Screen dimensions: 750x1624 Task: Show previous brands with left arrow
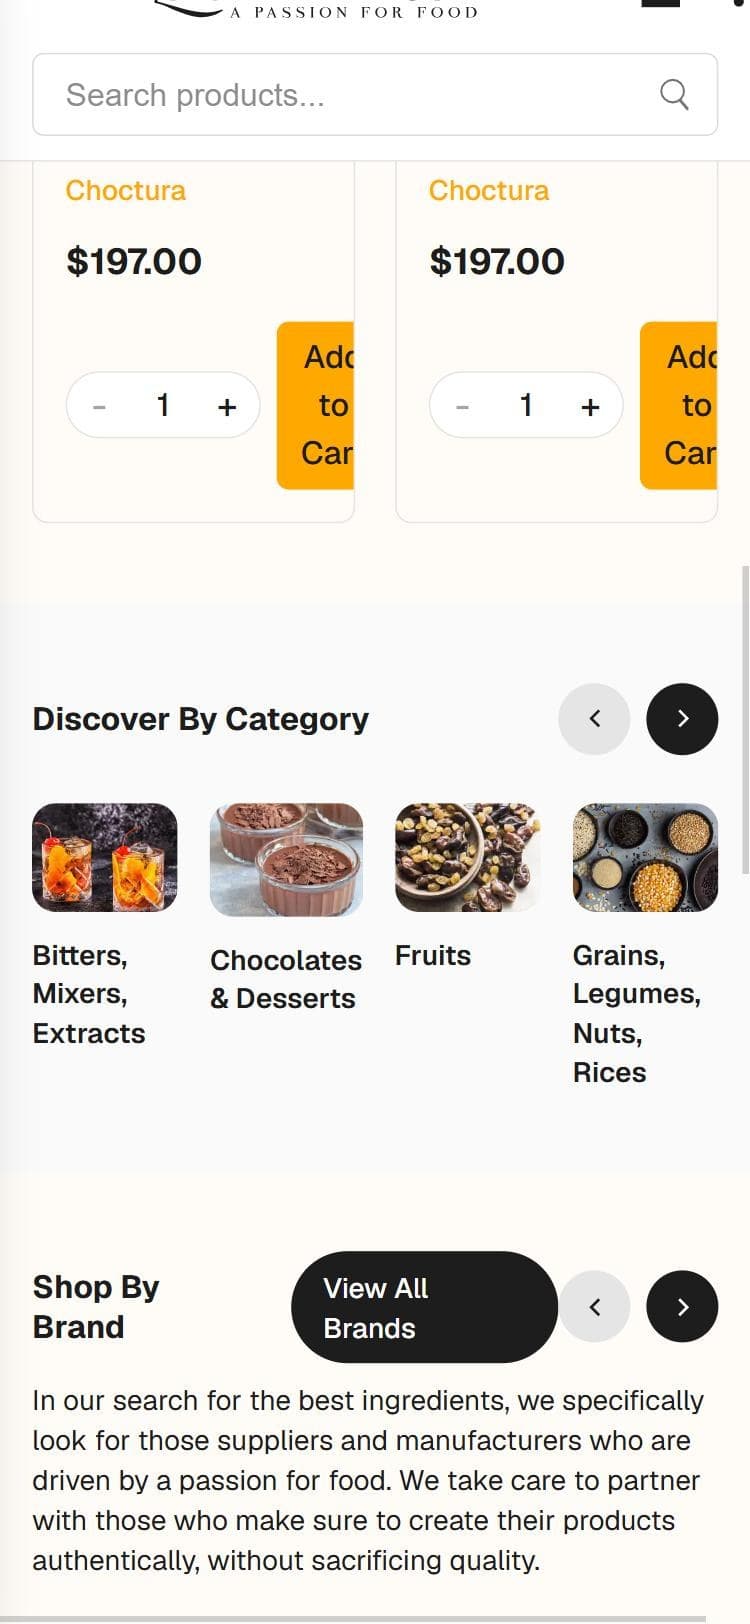(x=594, y=1306)
